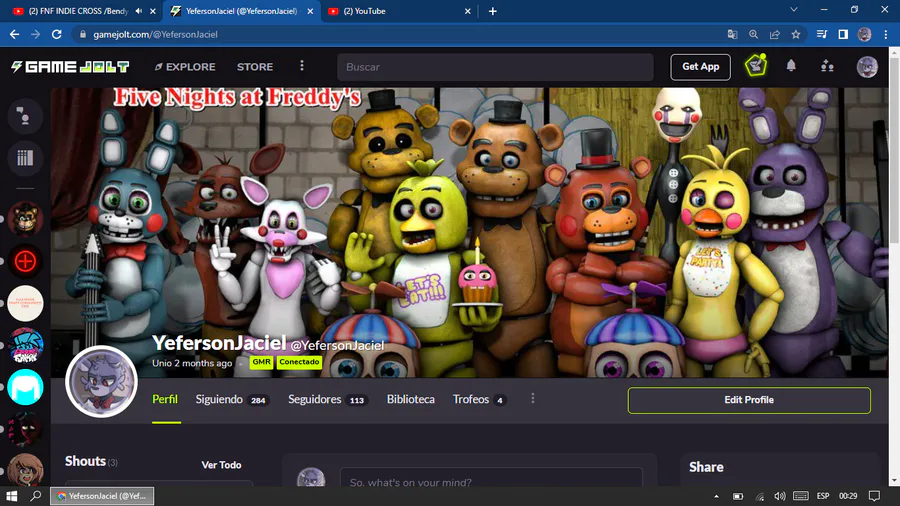Close the (2) YouTube tab
The width and height of the screenshot is (900, 506).
(x=467, y=11)
